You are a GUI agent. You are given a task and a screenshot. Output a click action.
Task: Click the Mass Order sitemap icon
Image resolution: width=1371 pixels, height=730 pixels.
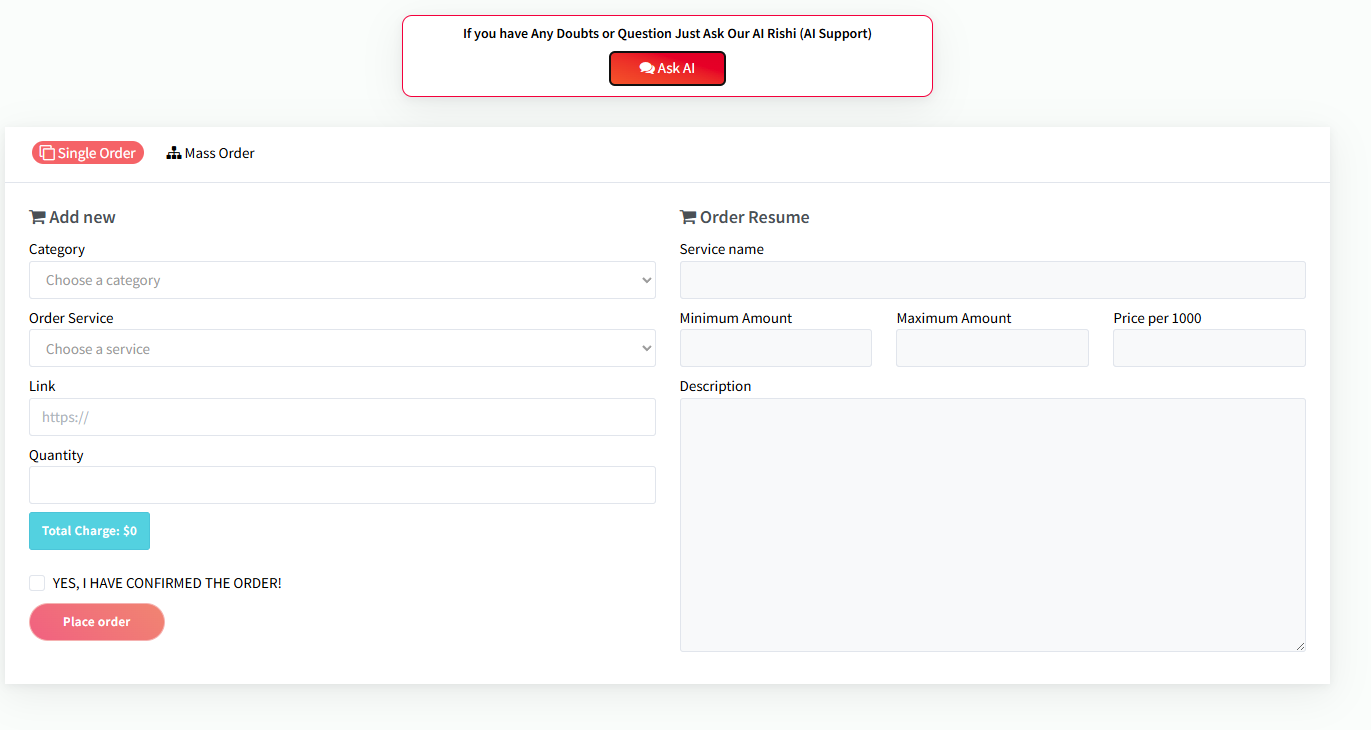[174, 153]
